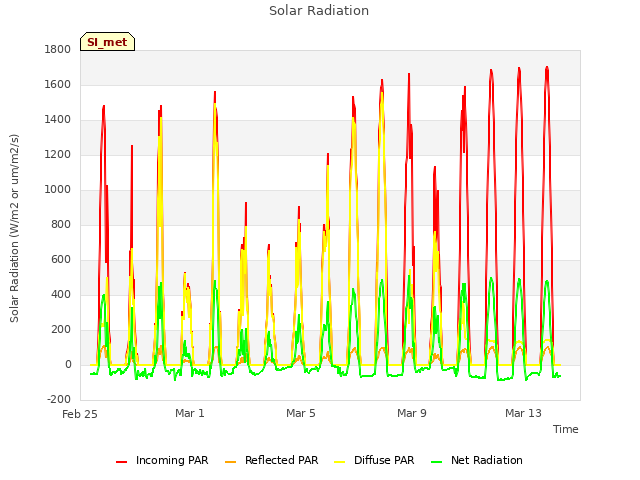The height and width of the screenshot is (480, 640).
Task: Click the 0 y-axis tick label
Action: pyautogui.click(x=68, y=364)
